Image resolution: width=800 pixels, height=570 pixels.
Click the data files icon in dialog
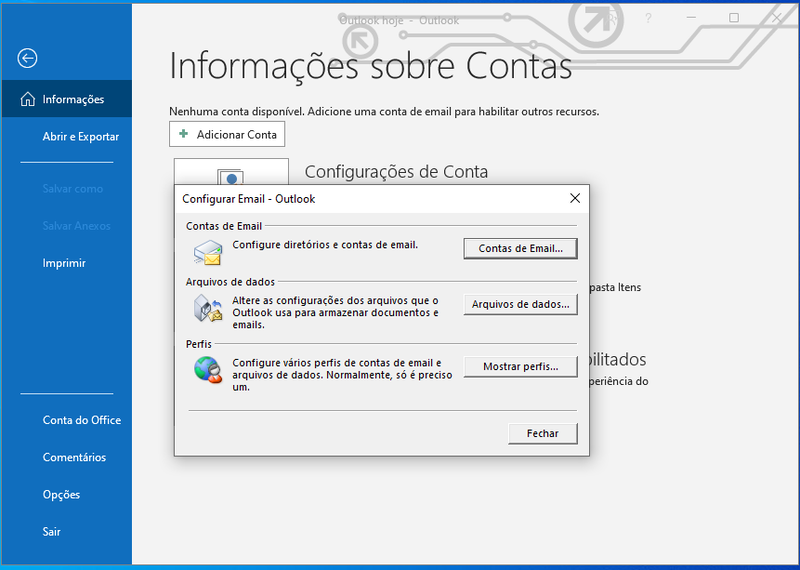click(x=208, y=310)
